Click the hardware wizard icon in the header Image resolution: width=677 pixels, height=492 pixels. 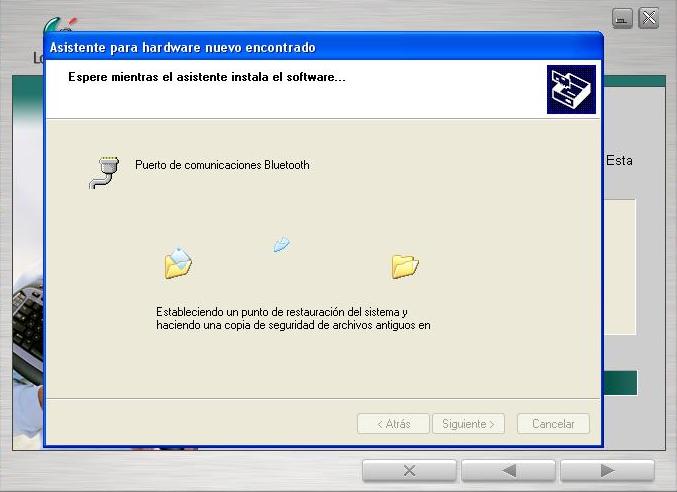[x=571, y=89]
